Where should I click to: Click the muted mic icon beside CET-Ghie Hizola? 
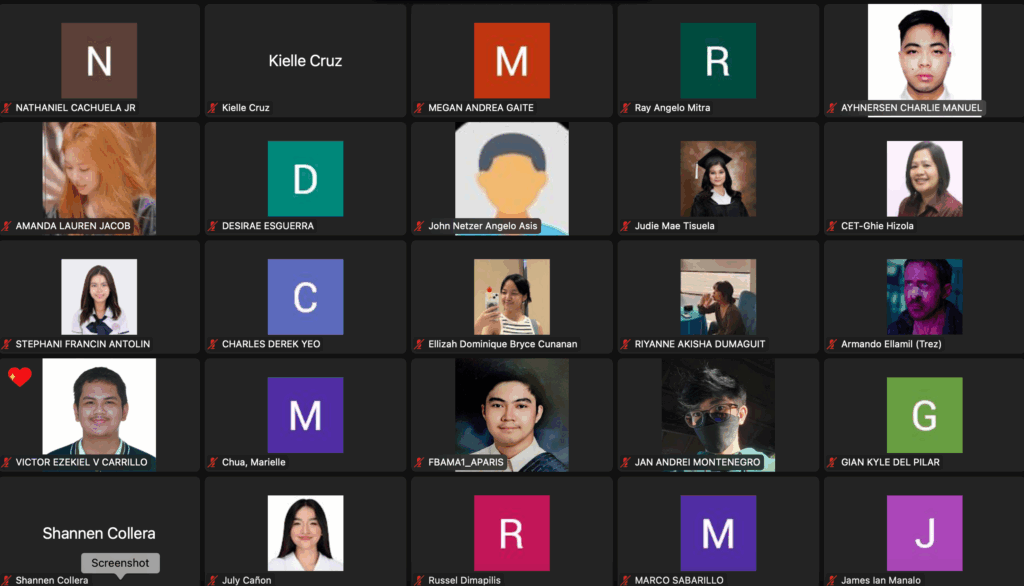pyautogui.click(x=832, y=226)
